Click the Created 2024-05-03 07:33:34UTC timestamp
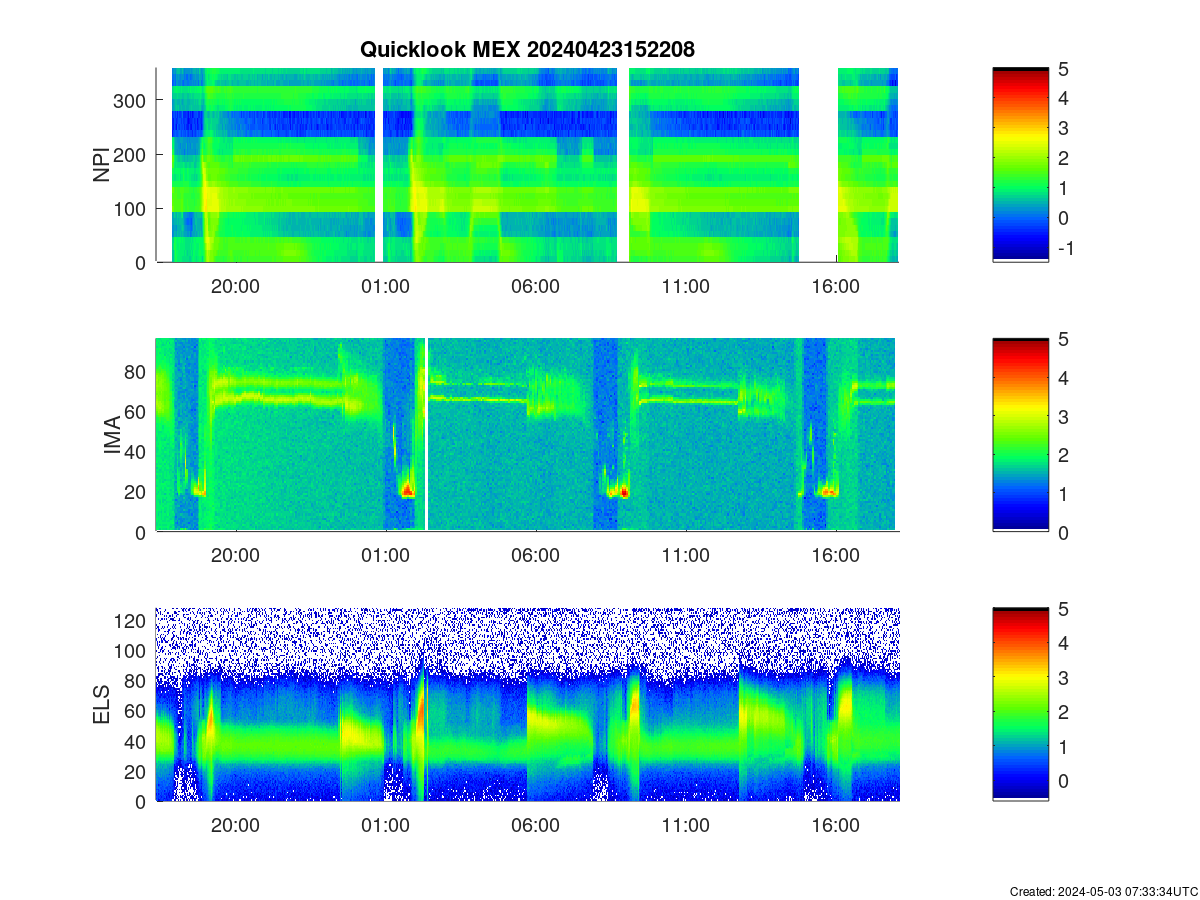Image resolution: width=1200 pixels, height=900 pixels. tap(1103, 891)
